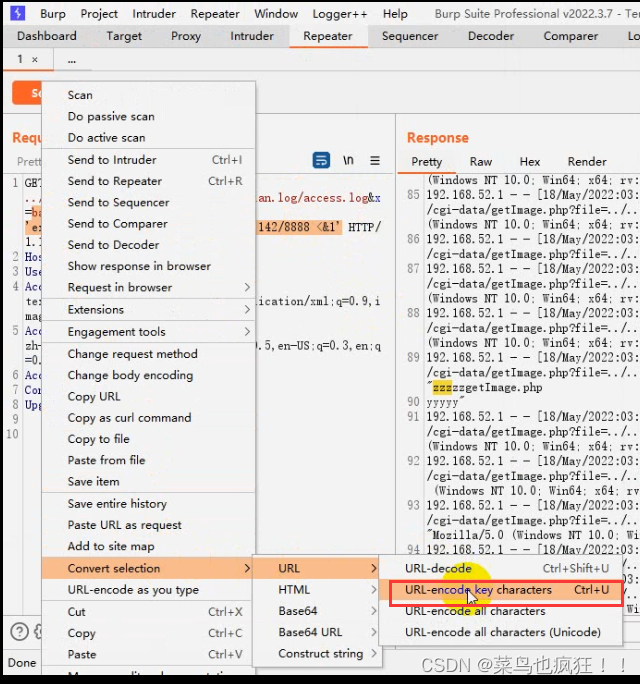The height and width of the screenshot is (684, 640).
Task: Choose URL-encode key characters
Action: coord(500,590)
